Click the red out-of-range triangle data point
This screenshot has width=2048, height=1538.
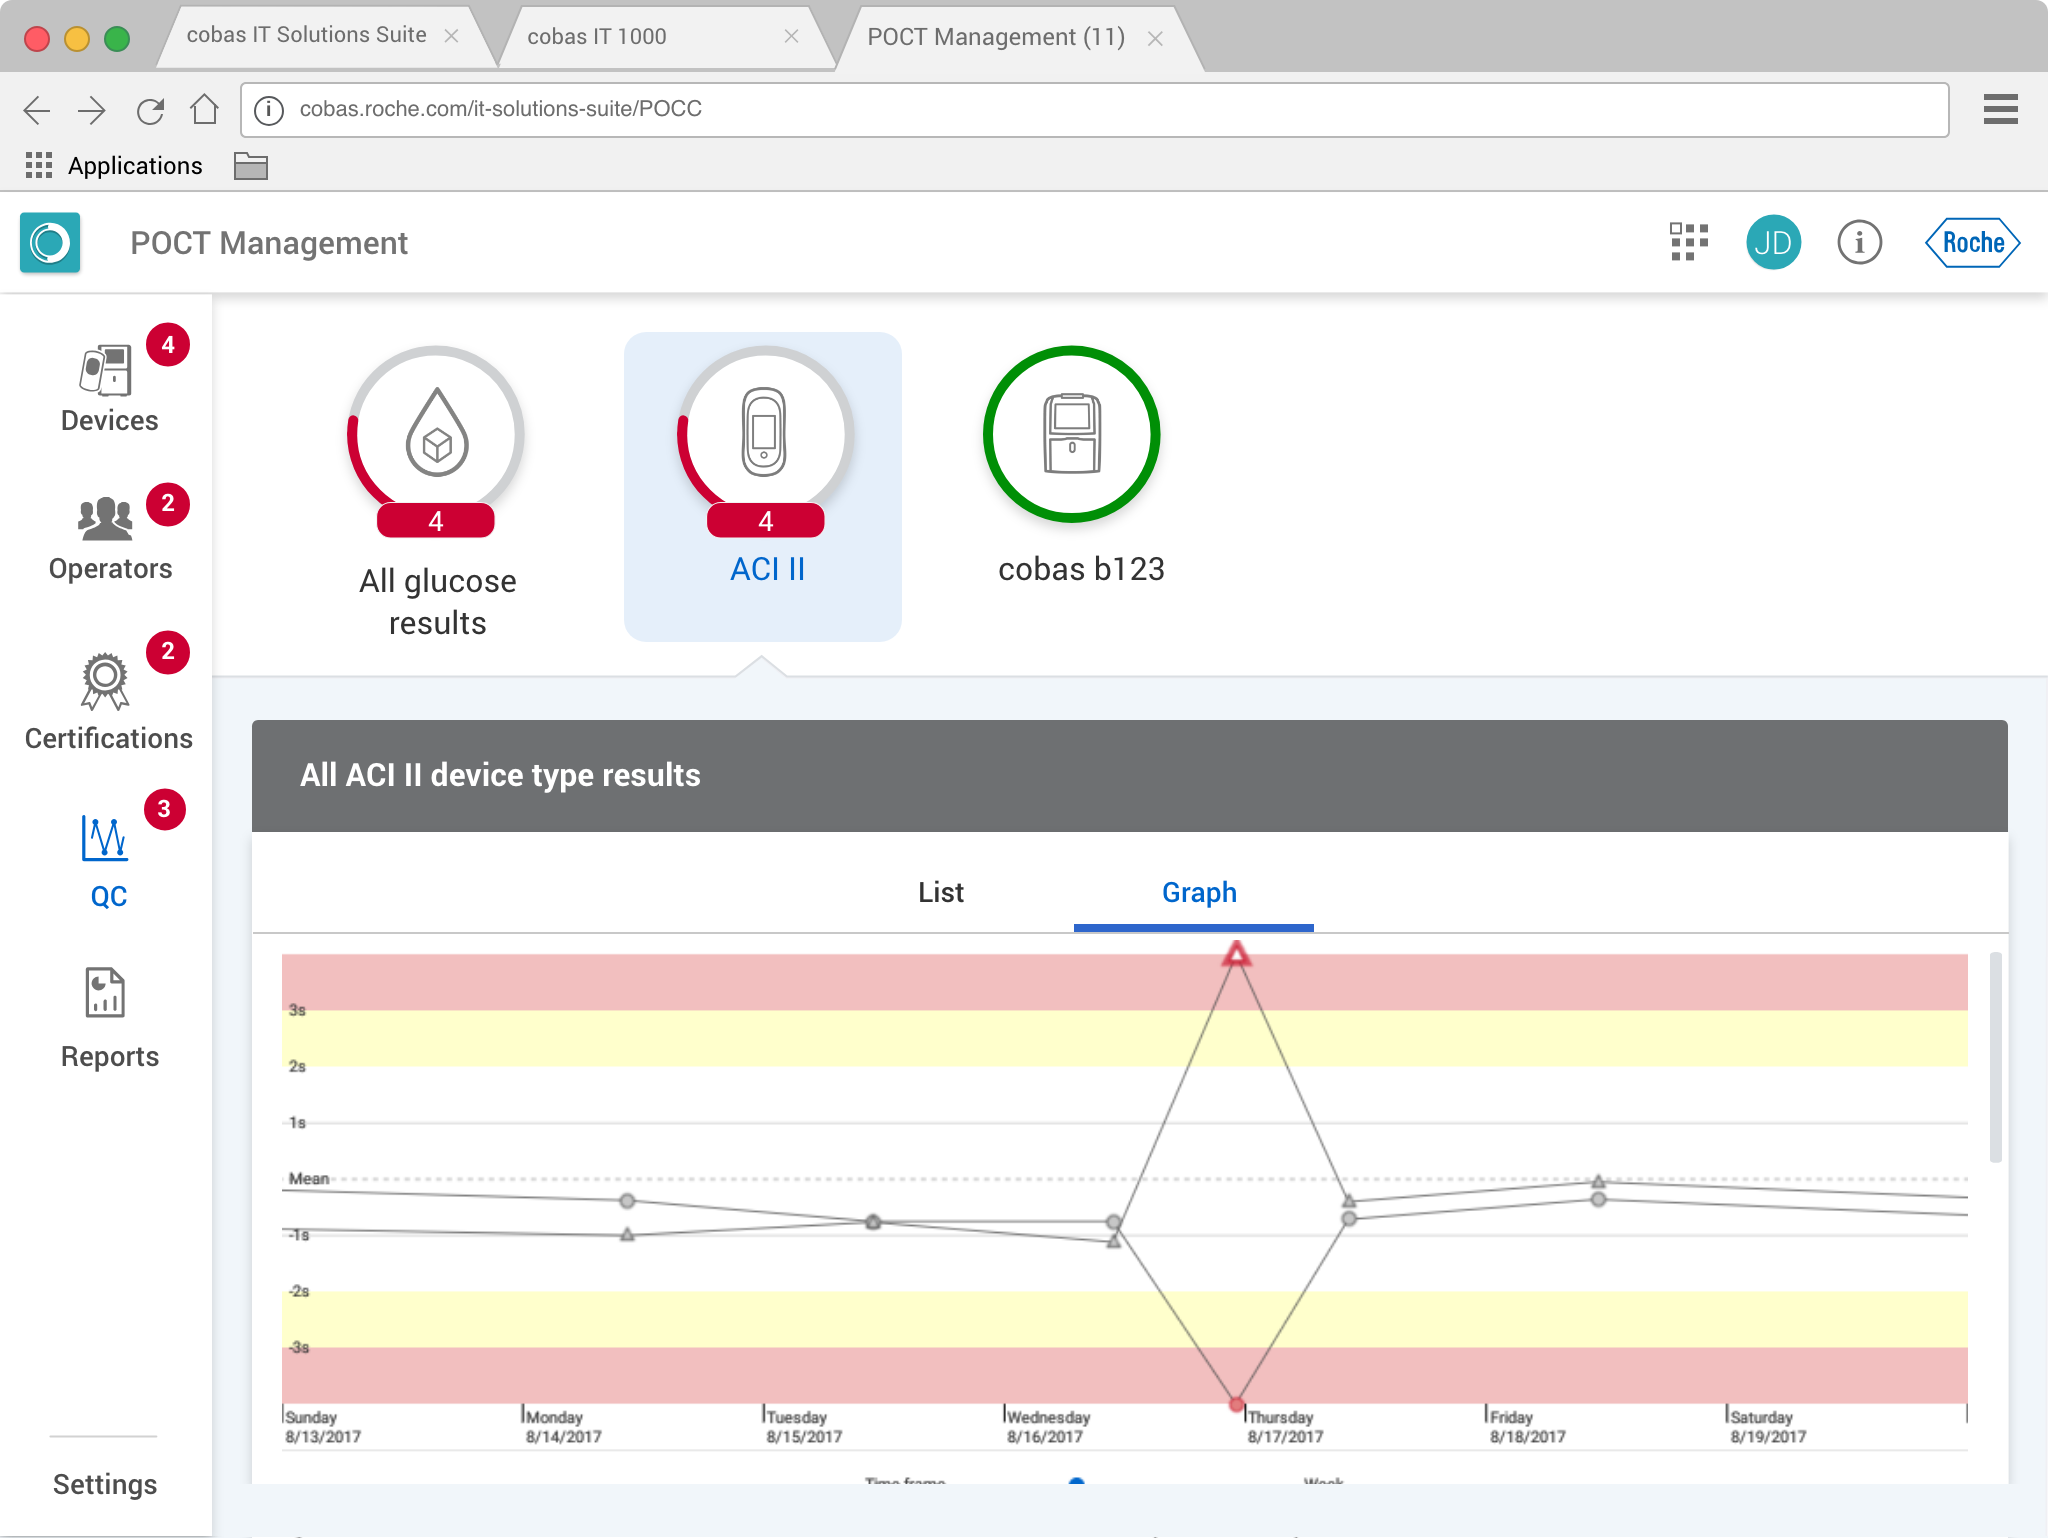click(1236, 955)
